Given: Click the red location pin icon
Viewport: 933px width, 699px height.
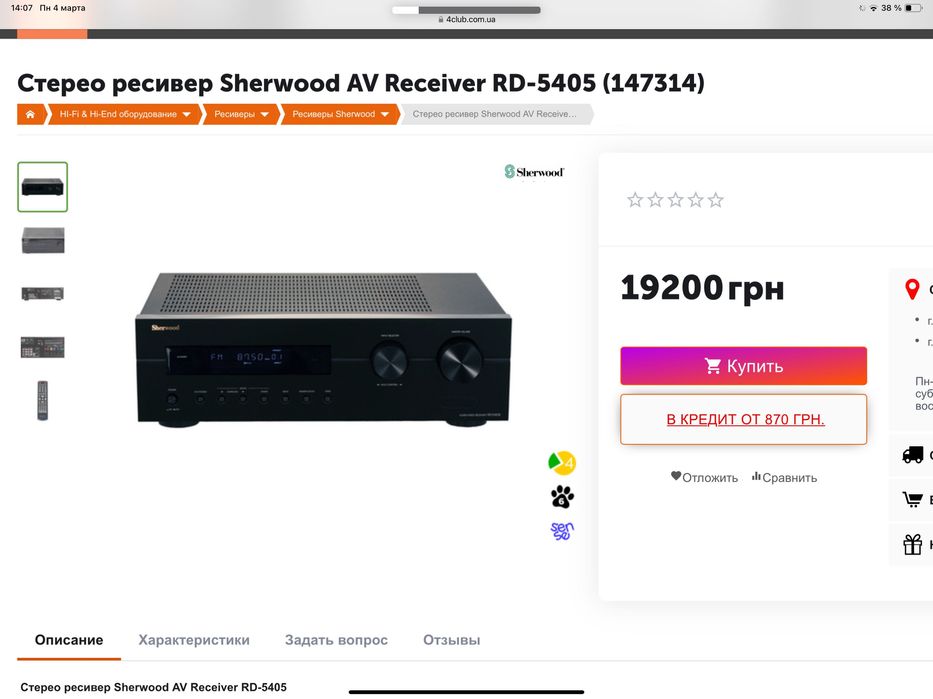Looking at the screenshot, I should [912, 289].
